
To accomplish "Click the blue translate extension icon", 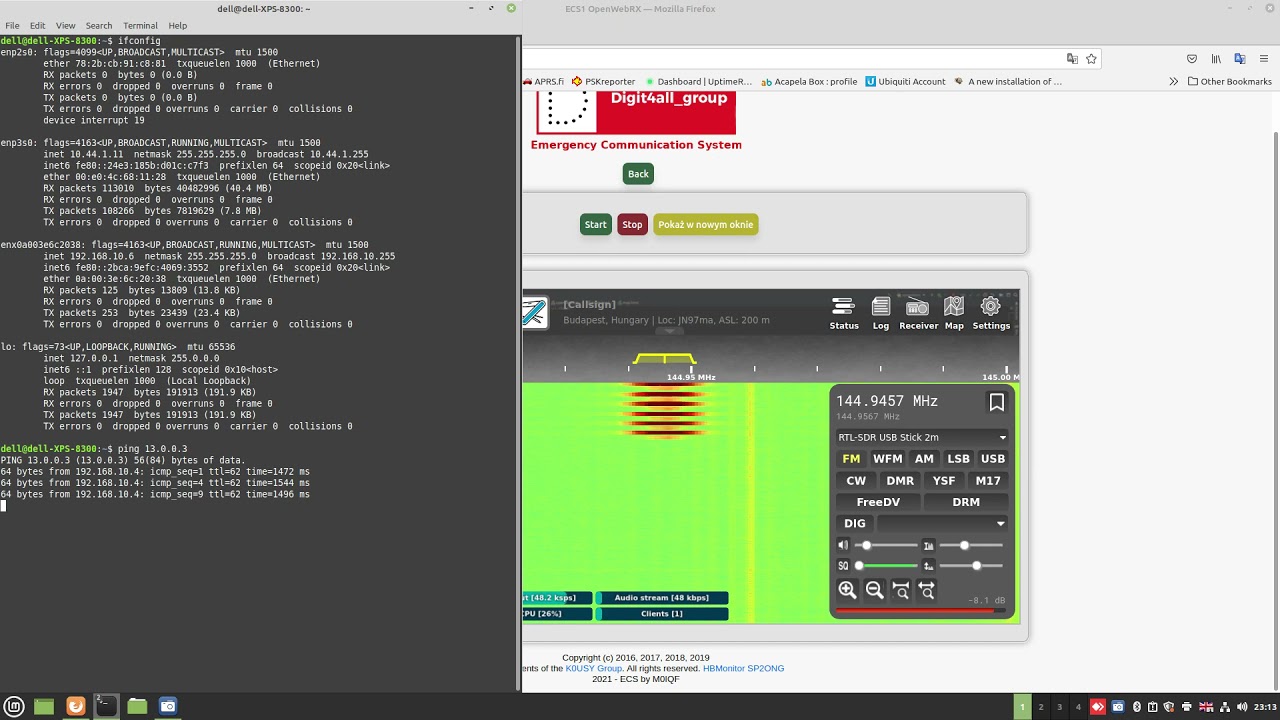I will (x=1240, y=59).
